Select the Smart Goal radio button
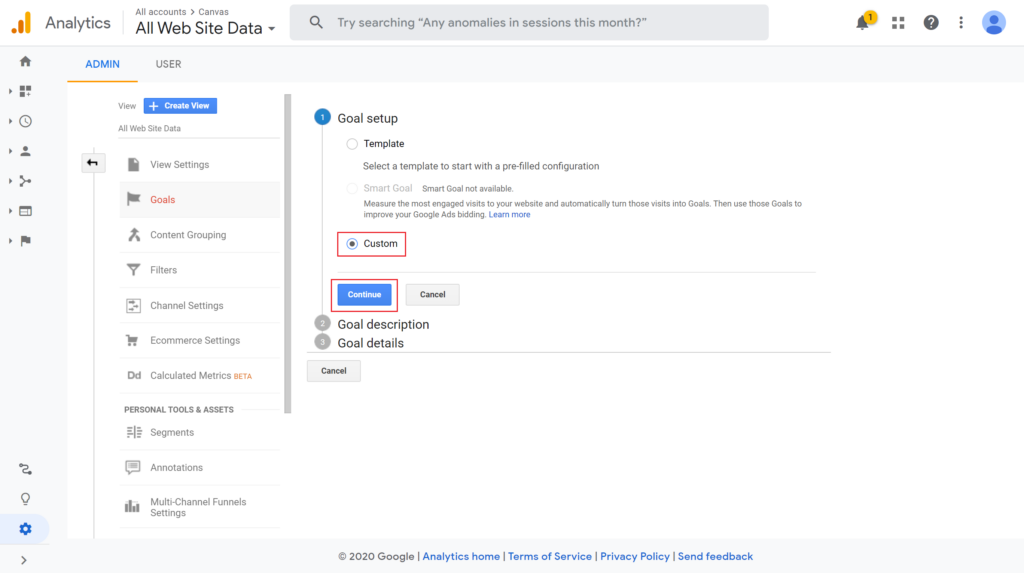The width and height of the screenshot is (1024, 573). coord(352,188)
